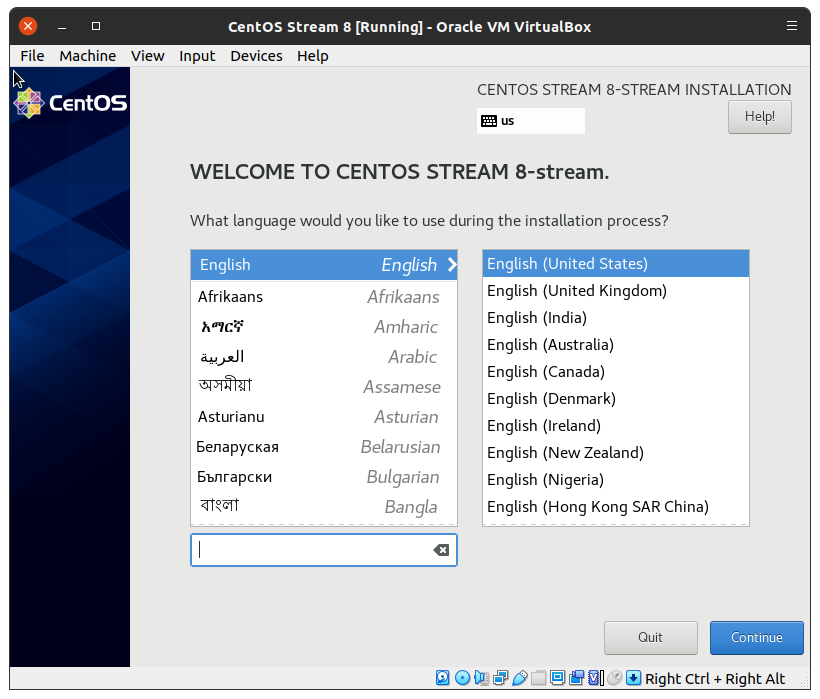Click the network adapter status icon
This screenshot has height=699, width=820.
(500, 678)
